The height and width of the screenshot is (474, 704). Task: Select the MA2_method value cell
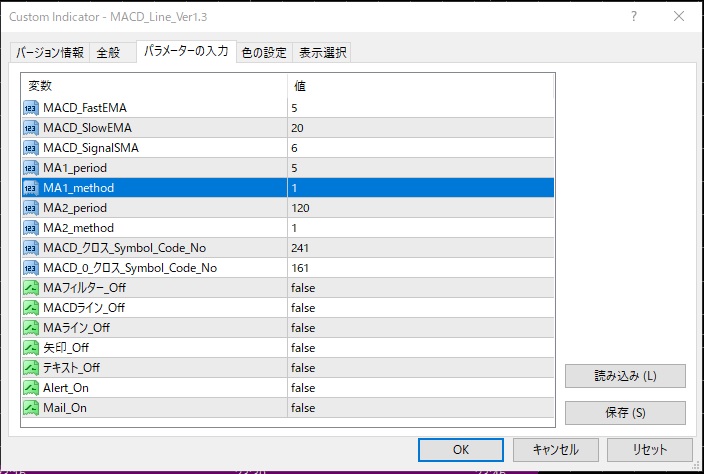pyautogui.click(x=420, y=227)
